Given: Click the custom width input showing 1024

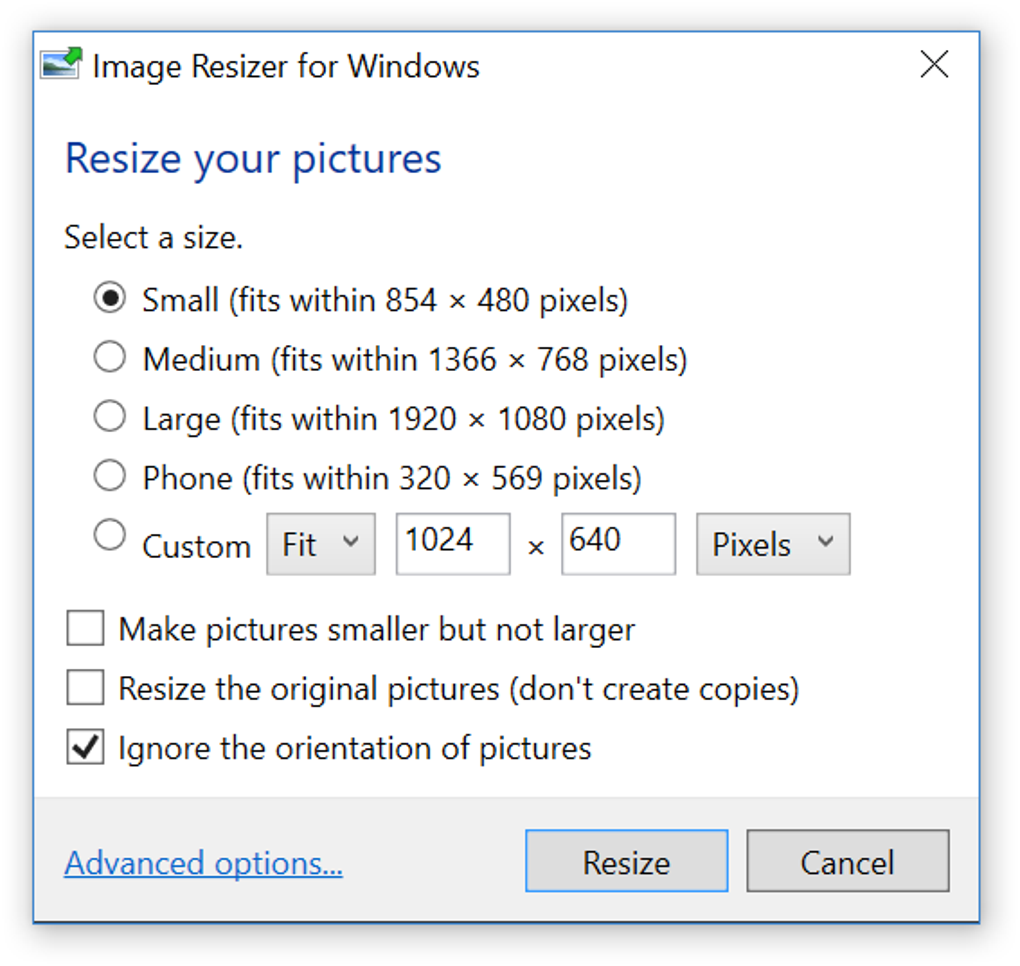Looking at the screenshot, I should point(452,543).
